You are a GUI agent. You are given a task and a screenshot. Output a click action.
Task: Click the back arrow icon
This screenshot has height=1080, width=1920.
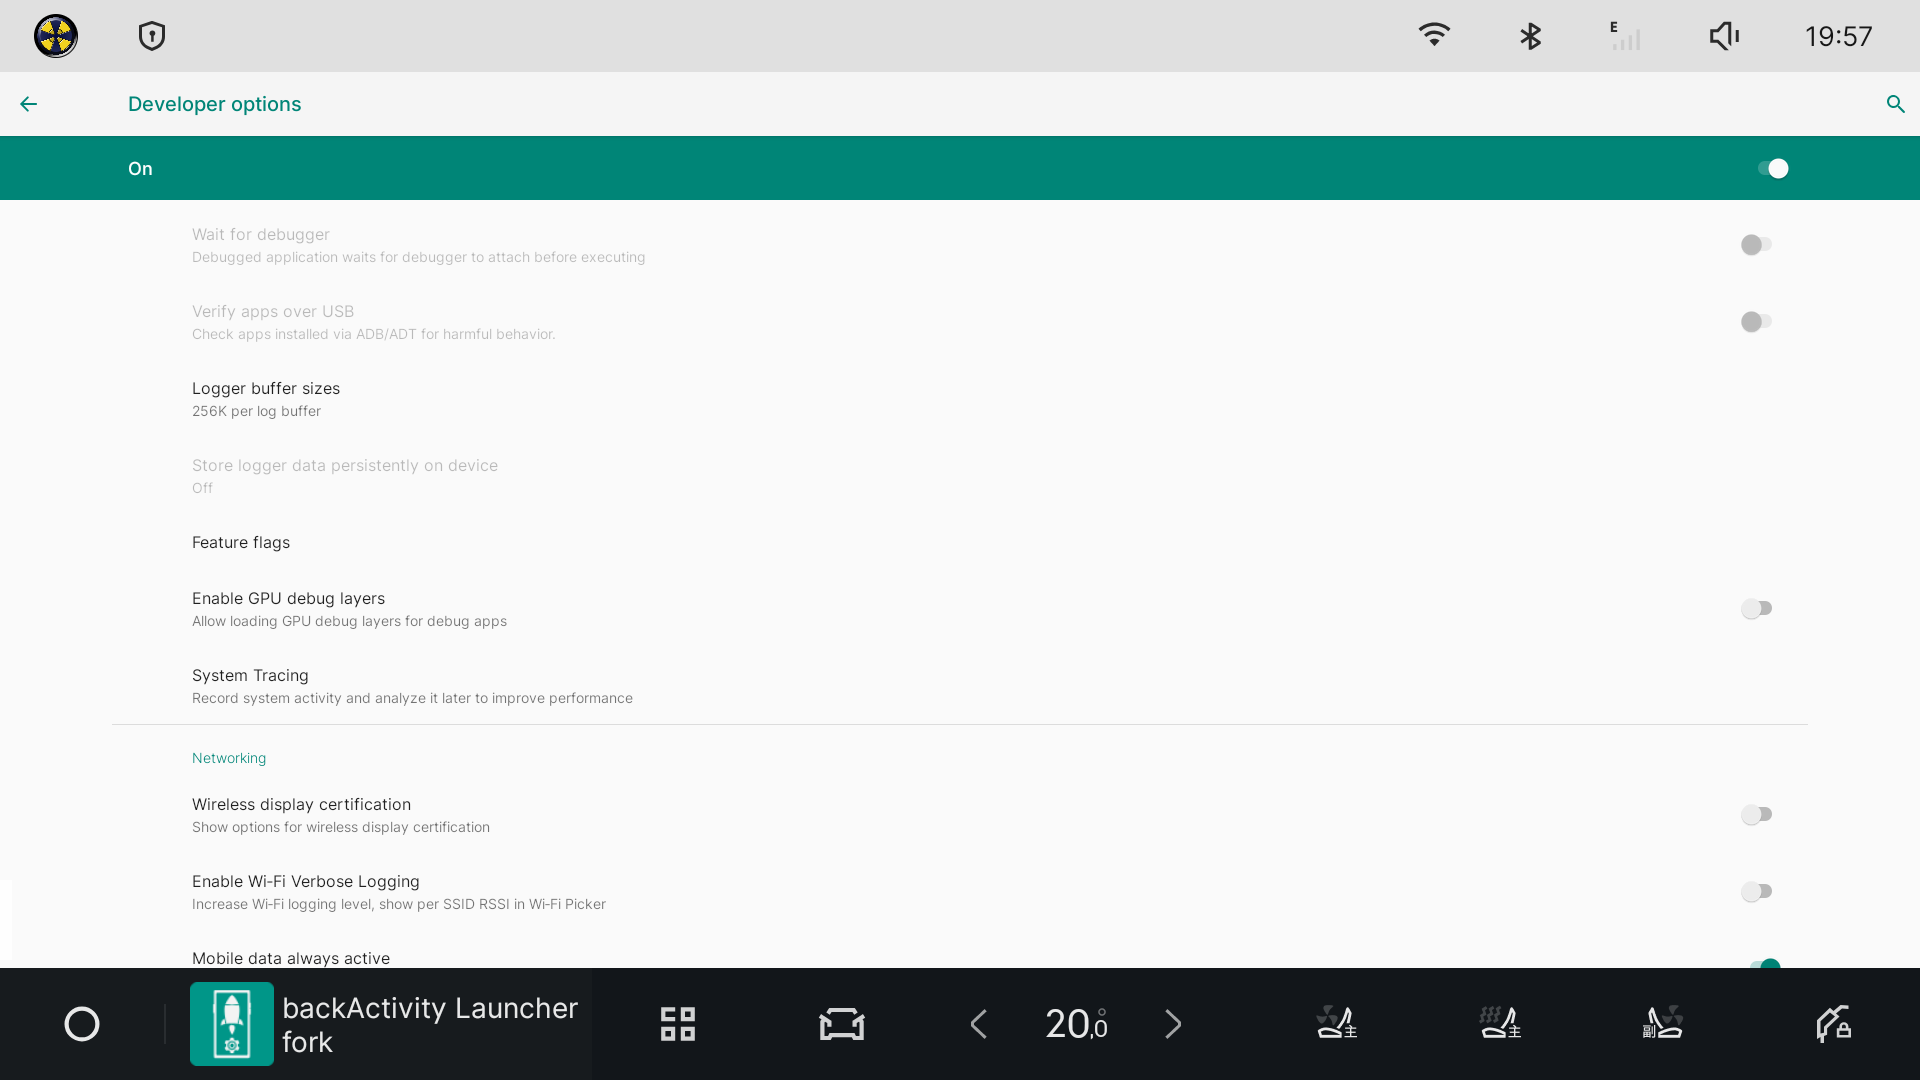pos(28,104)
